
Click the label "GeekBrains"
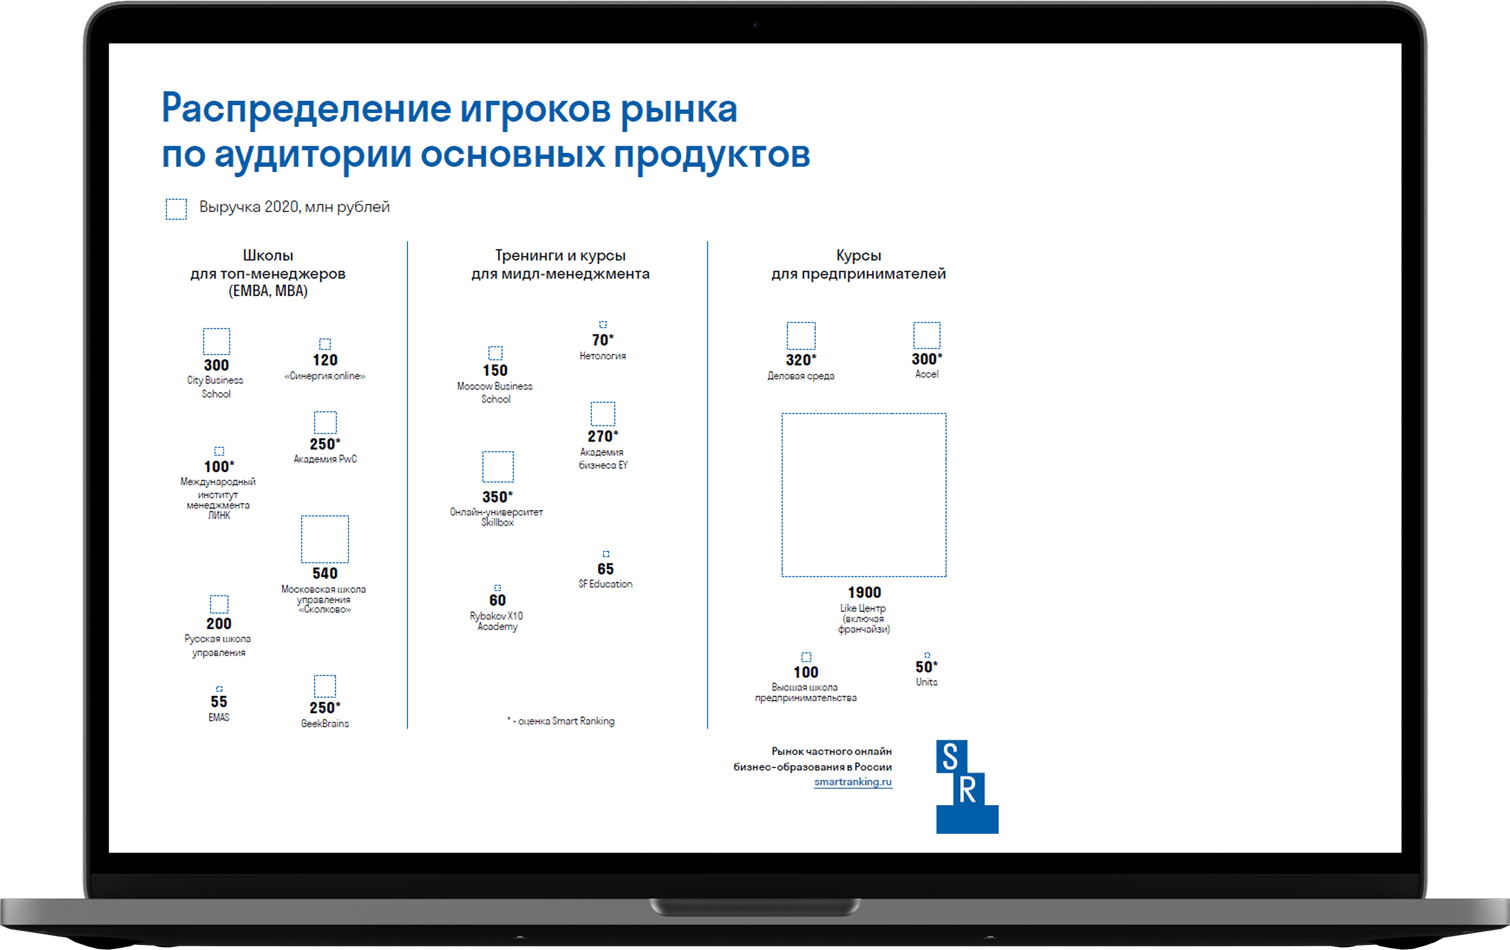(325, 723)
